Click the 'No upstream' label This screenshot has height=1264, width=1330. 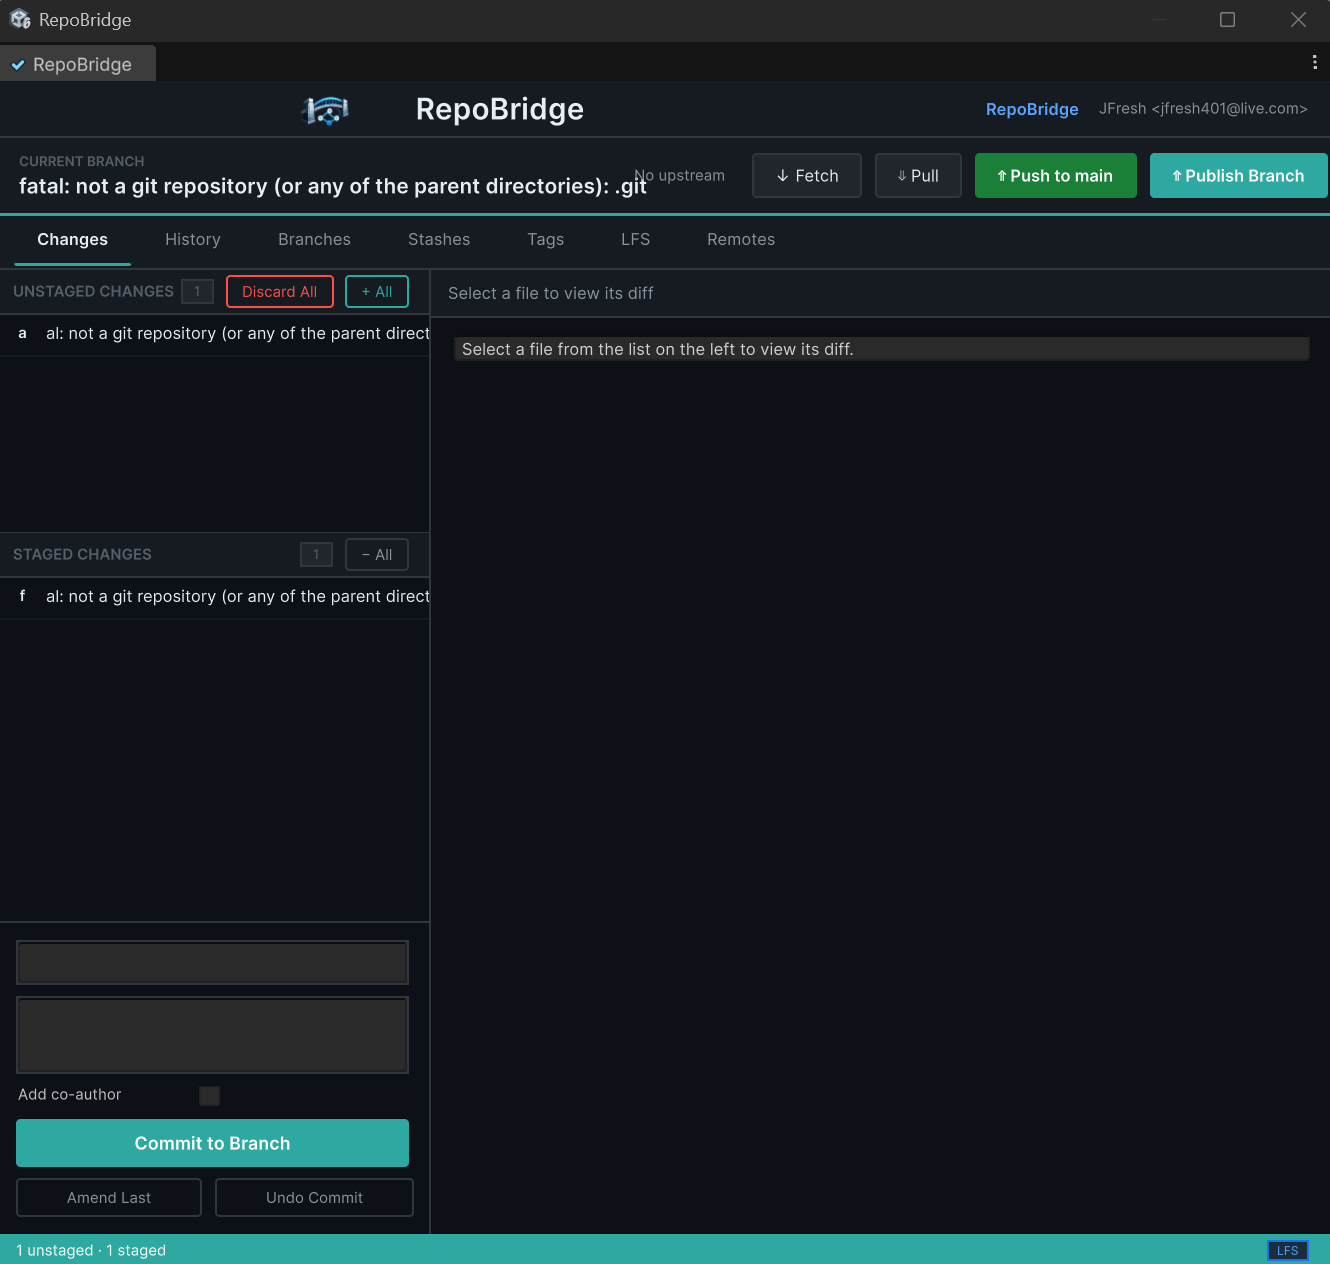[x=680, y=176]
